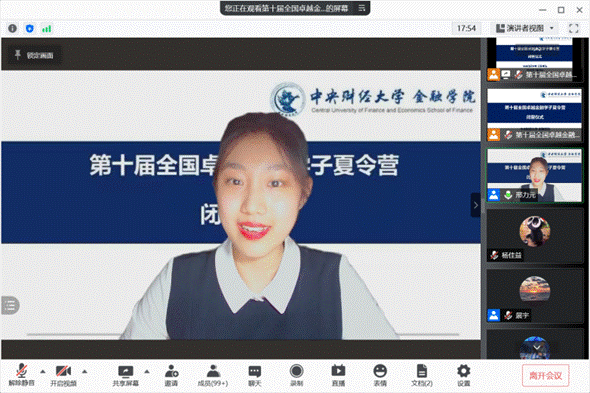The image size is (590, 393).
Task: Collapse the participant thumbnails side panel arrow
Action: tap(476, 205)
